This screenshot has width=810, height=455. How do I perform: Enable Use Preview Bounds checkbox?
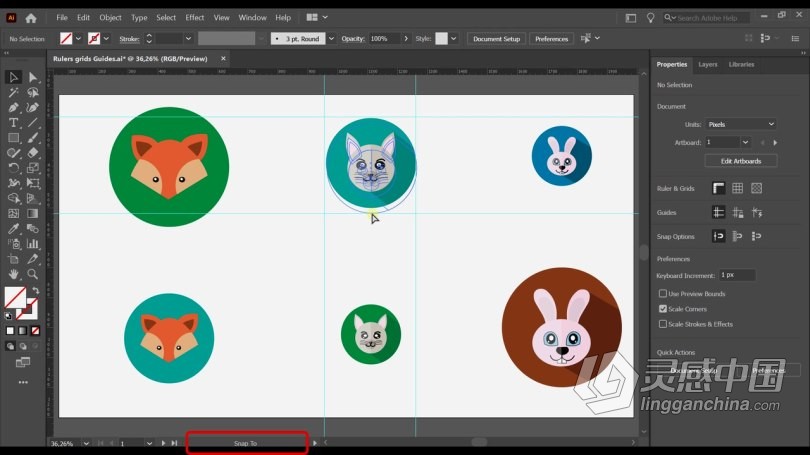pos(663,293)
